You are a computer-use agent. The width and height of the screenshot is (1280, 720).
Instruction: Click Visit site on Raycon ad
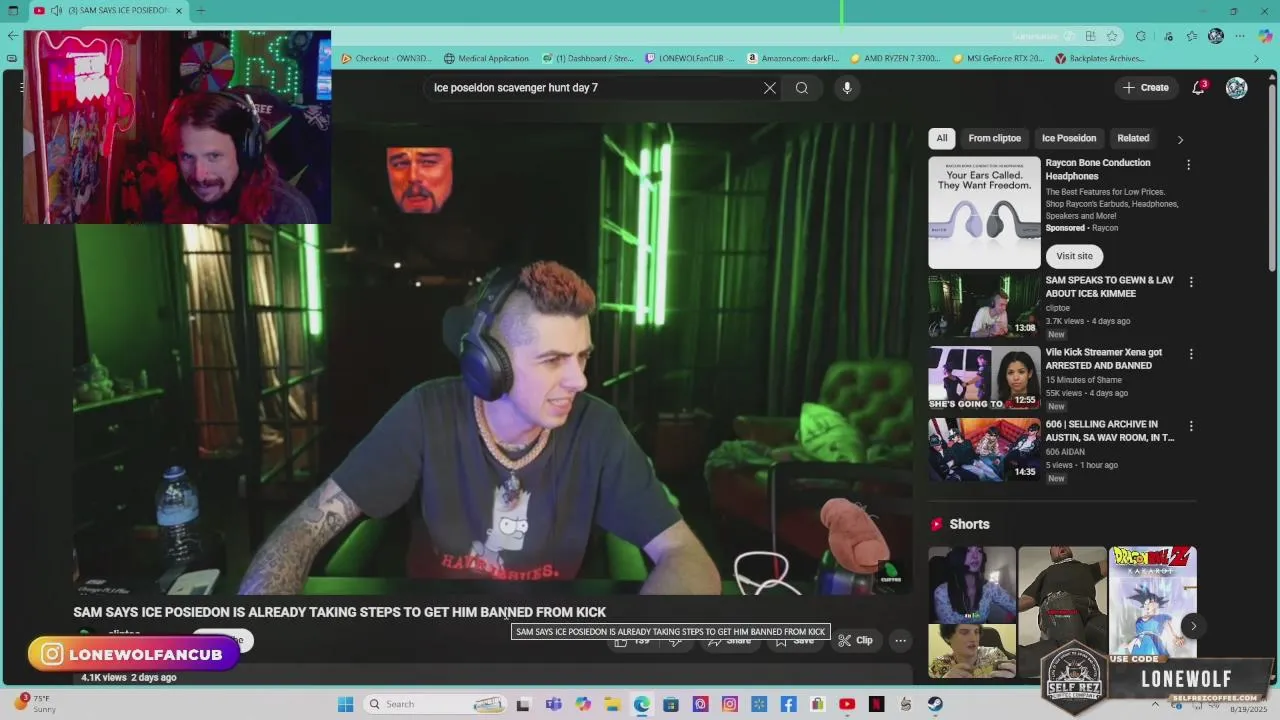click(1074, 256)
